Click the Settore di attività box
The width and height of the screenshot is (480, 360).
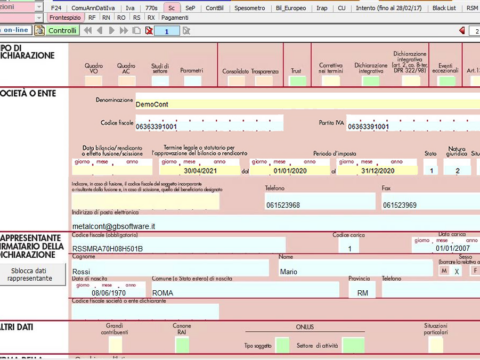354,345
